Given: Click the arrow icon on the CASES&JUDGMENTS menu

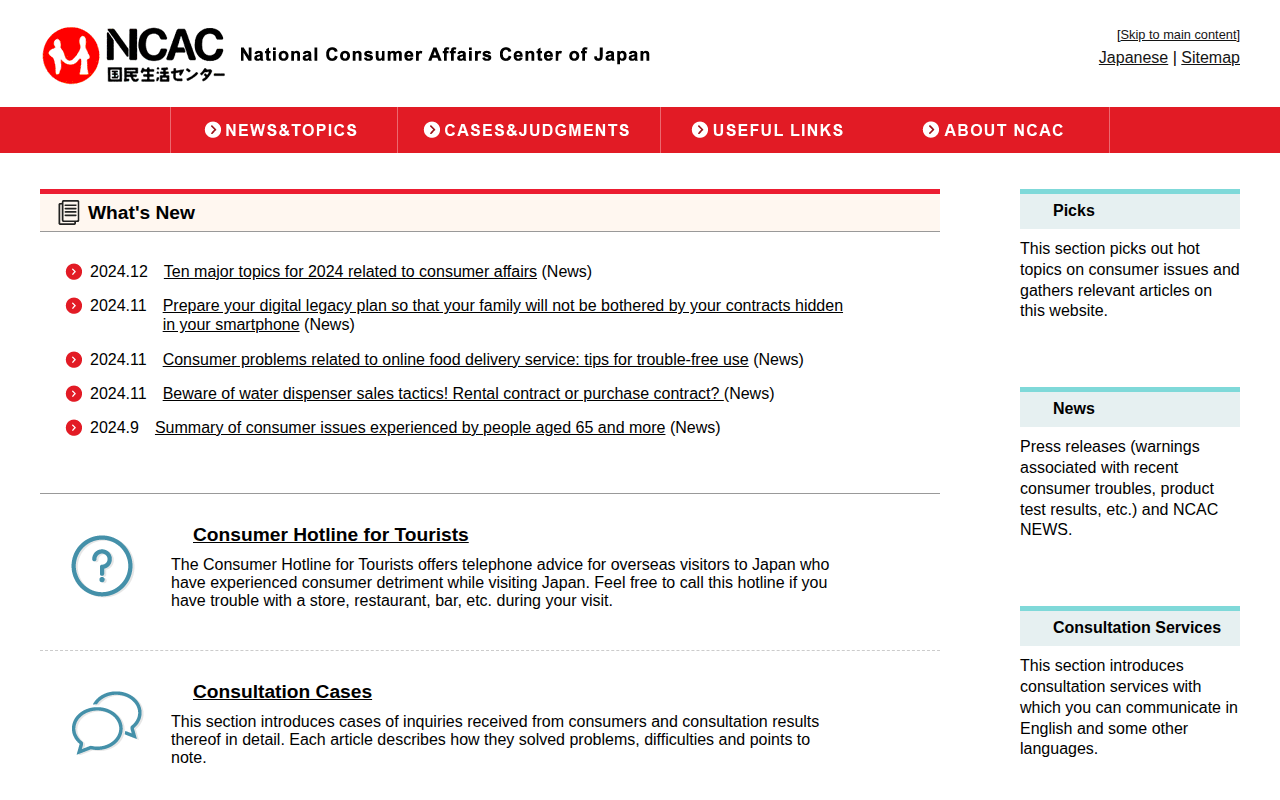Looking at the screenshot, I should tap(432, 130).
